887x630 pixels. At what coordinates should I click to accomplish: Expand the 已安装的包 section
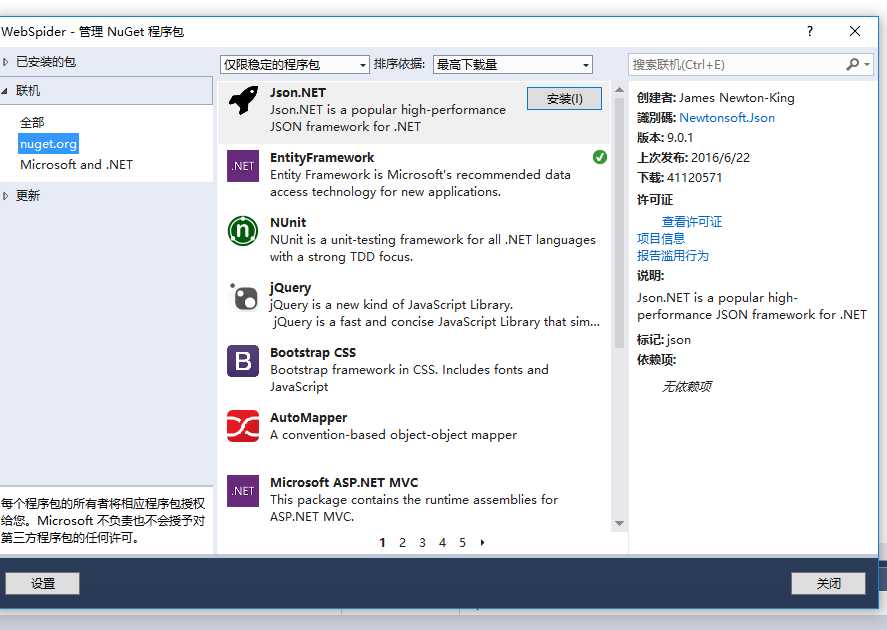tap(5, 62)
